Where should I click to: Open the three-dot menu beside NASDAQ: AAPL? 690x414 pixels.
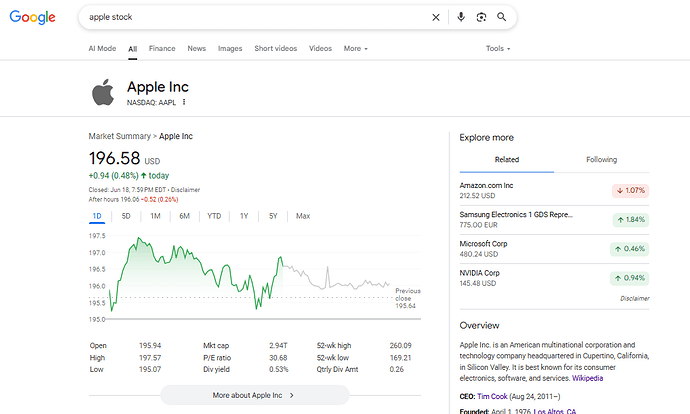click(184, 102)
